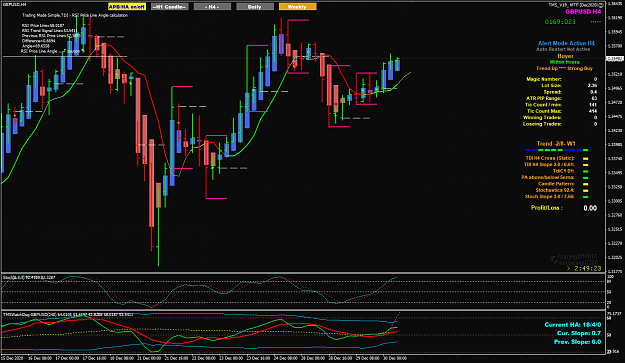
Task: Click the yellow 2:49:23 countdown timer
Action: tap(588, 269)
